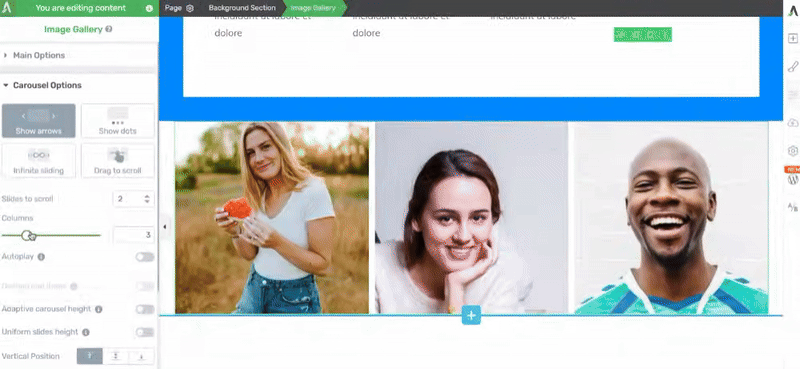Click the Image Gallery help question icon

(x=109, y=30)
